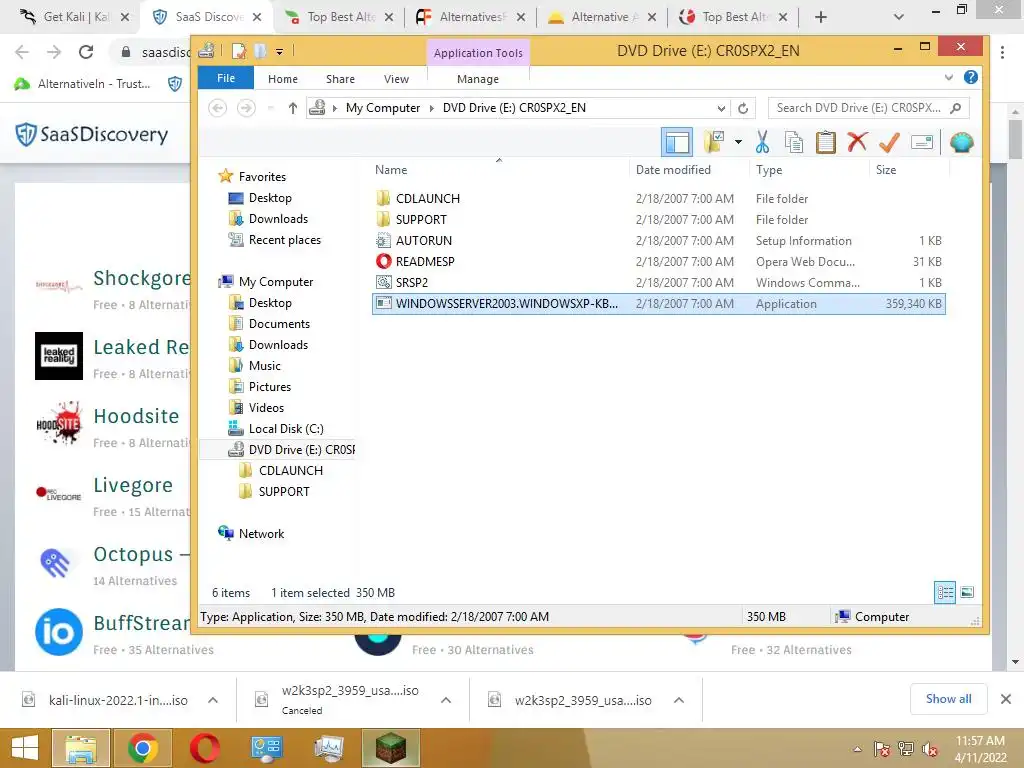Toggle the preview pane toolbar button
The height and width of the screenshot is (768, 1024).
(677, 142)
